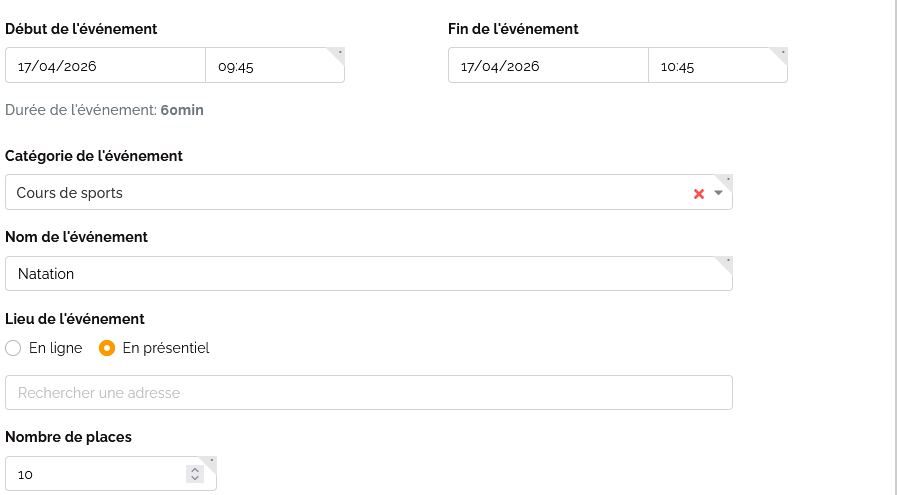Open the 09:45 start time field
Viewport: 897px width, 495px height.
point(274,66)
